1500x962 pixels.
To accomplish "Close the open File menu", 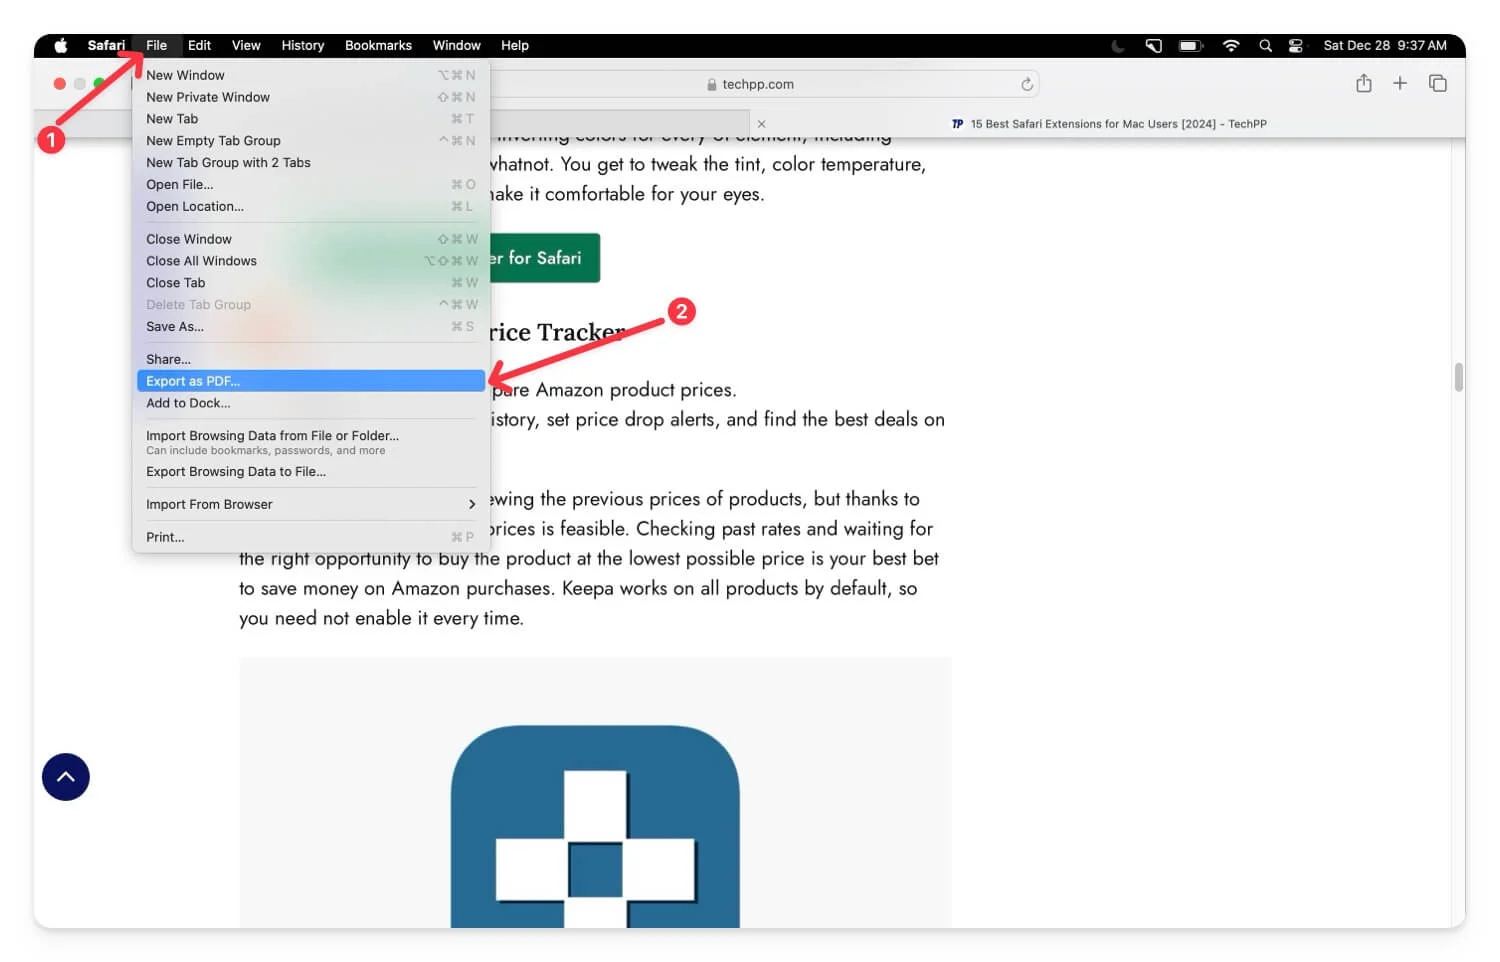I will coord(156,45).
